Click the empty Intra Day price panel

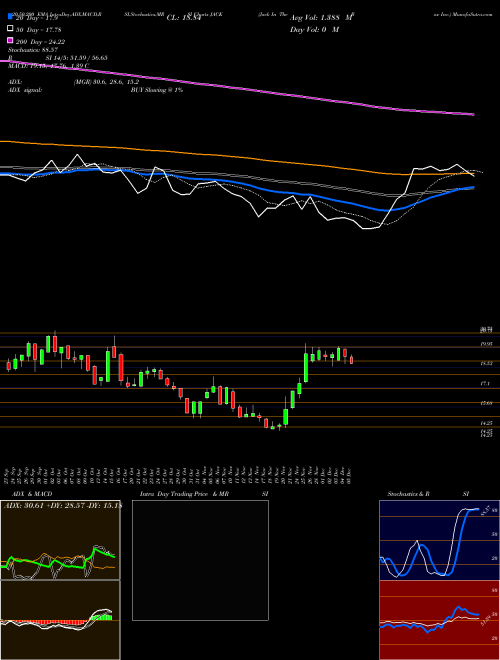click(200, 560)
